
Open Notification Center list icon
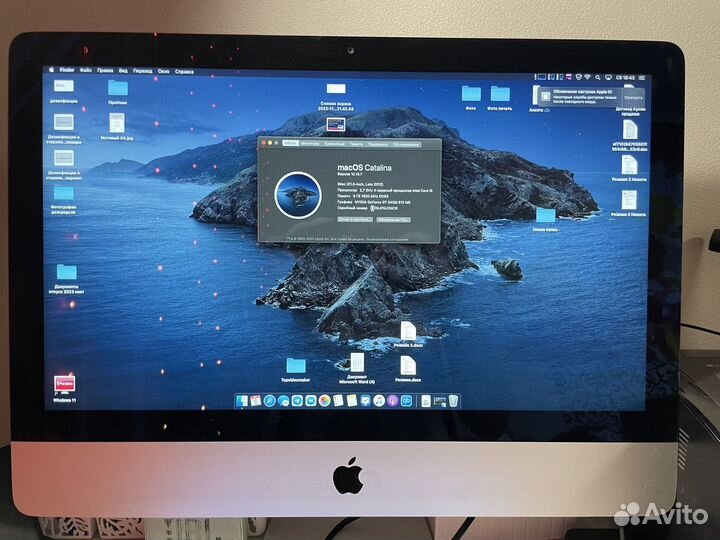(641, 78)
